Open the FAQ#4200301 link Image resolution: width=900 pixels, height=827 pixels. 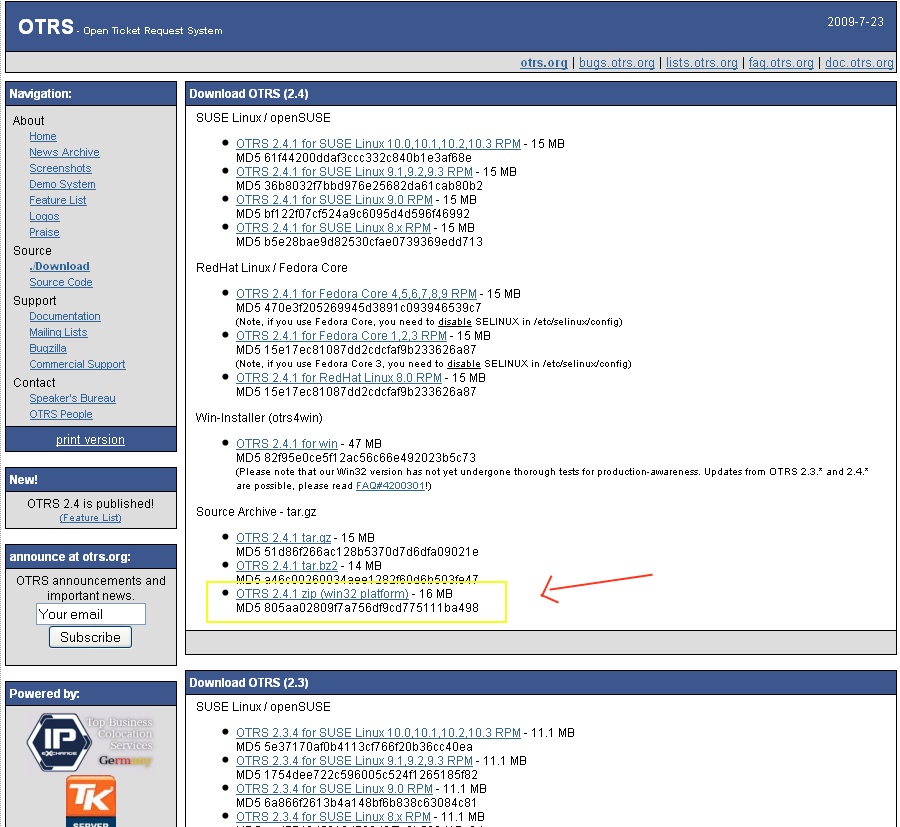(x=390, y=486)
